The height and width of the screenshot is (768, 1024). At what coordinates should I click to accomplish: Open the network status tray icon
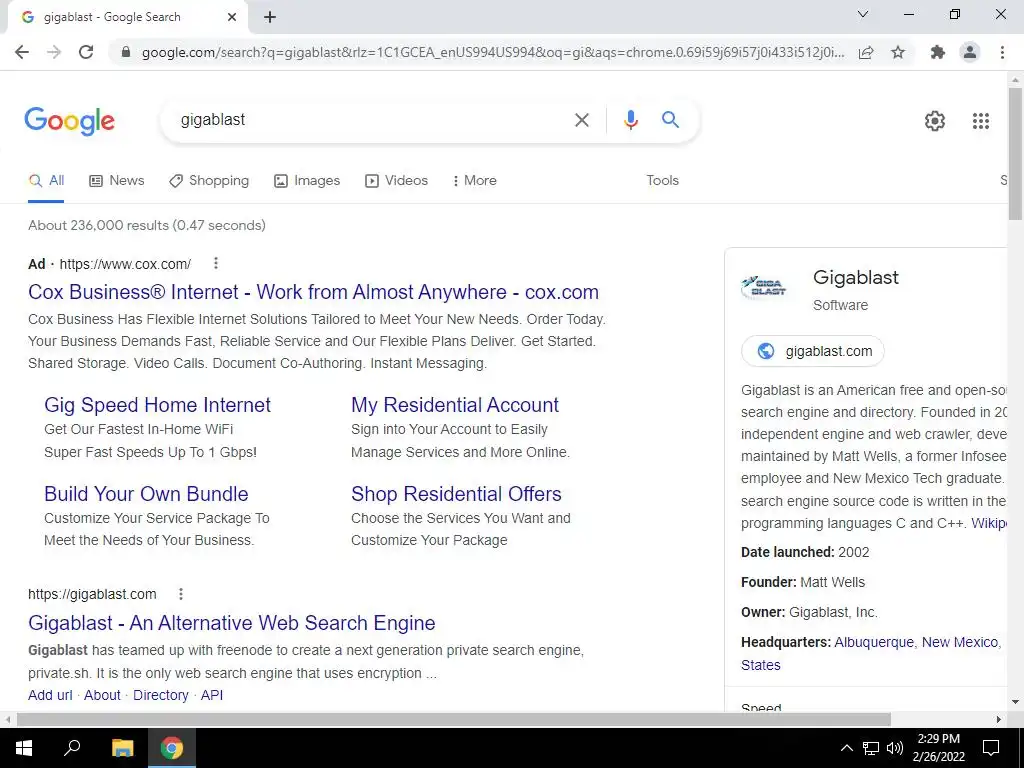pos(871,748)
